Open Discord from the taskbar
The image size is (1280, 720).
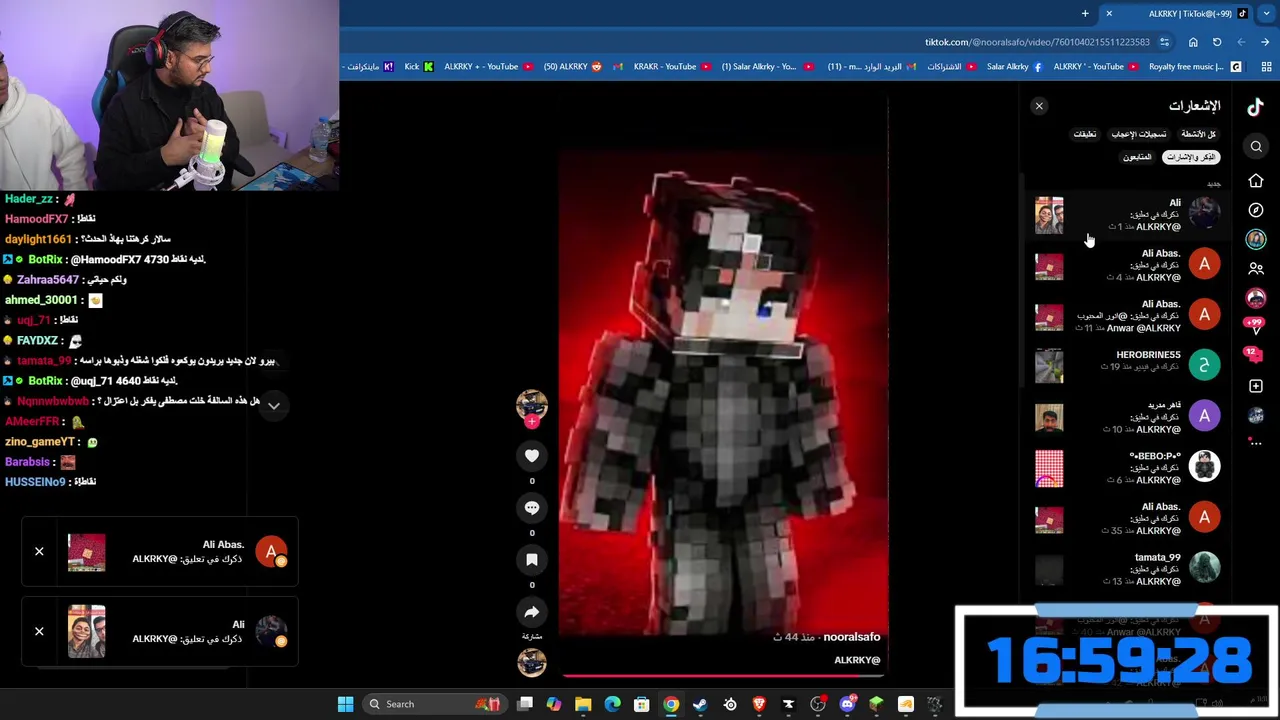click(x=847, y=704)
